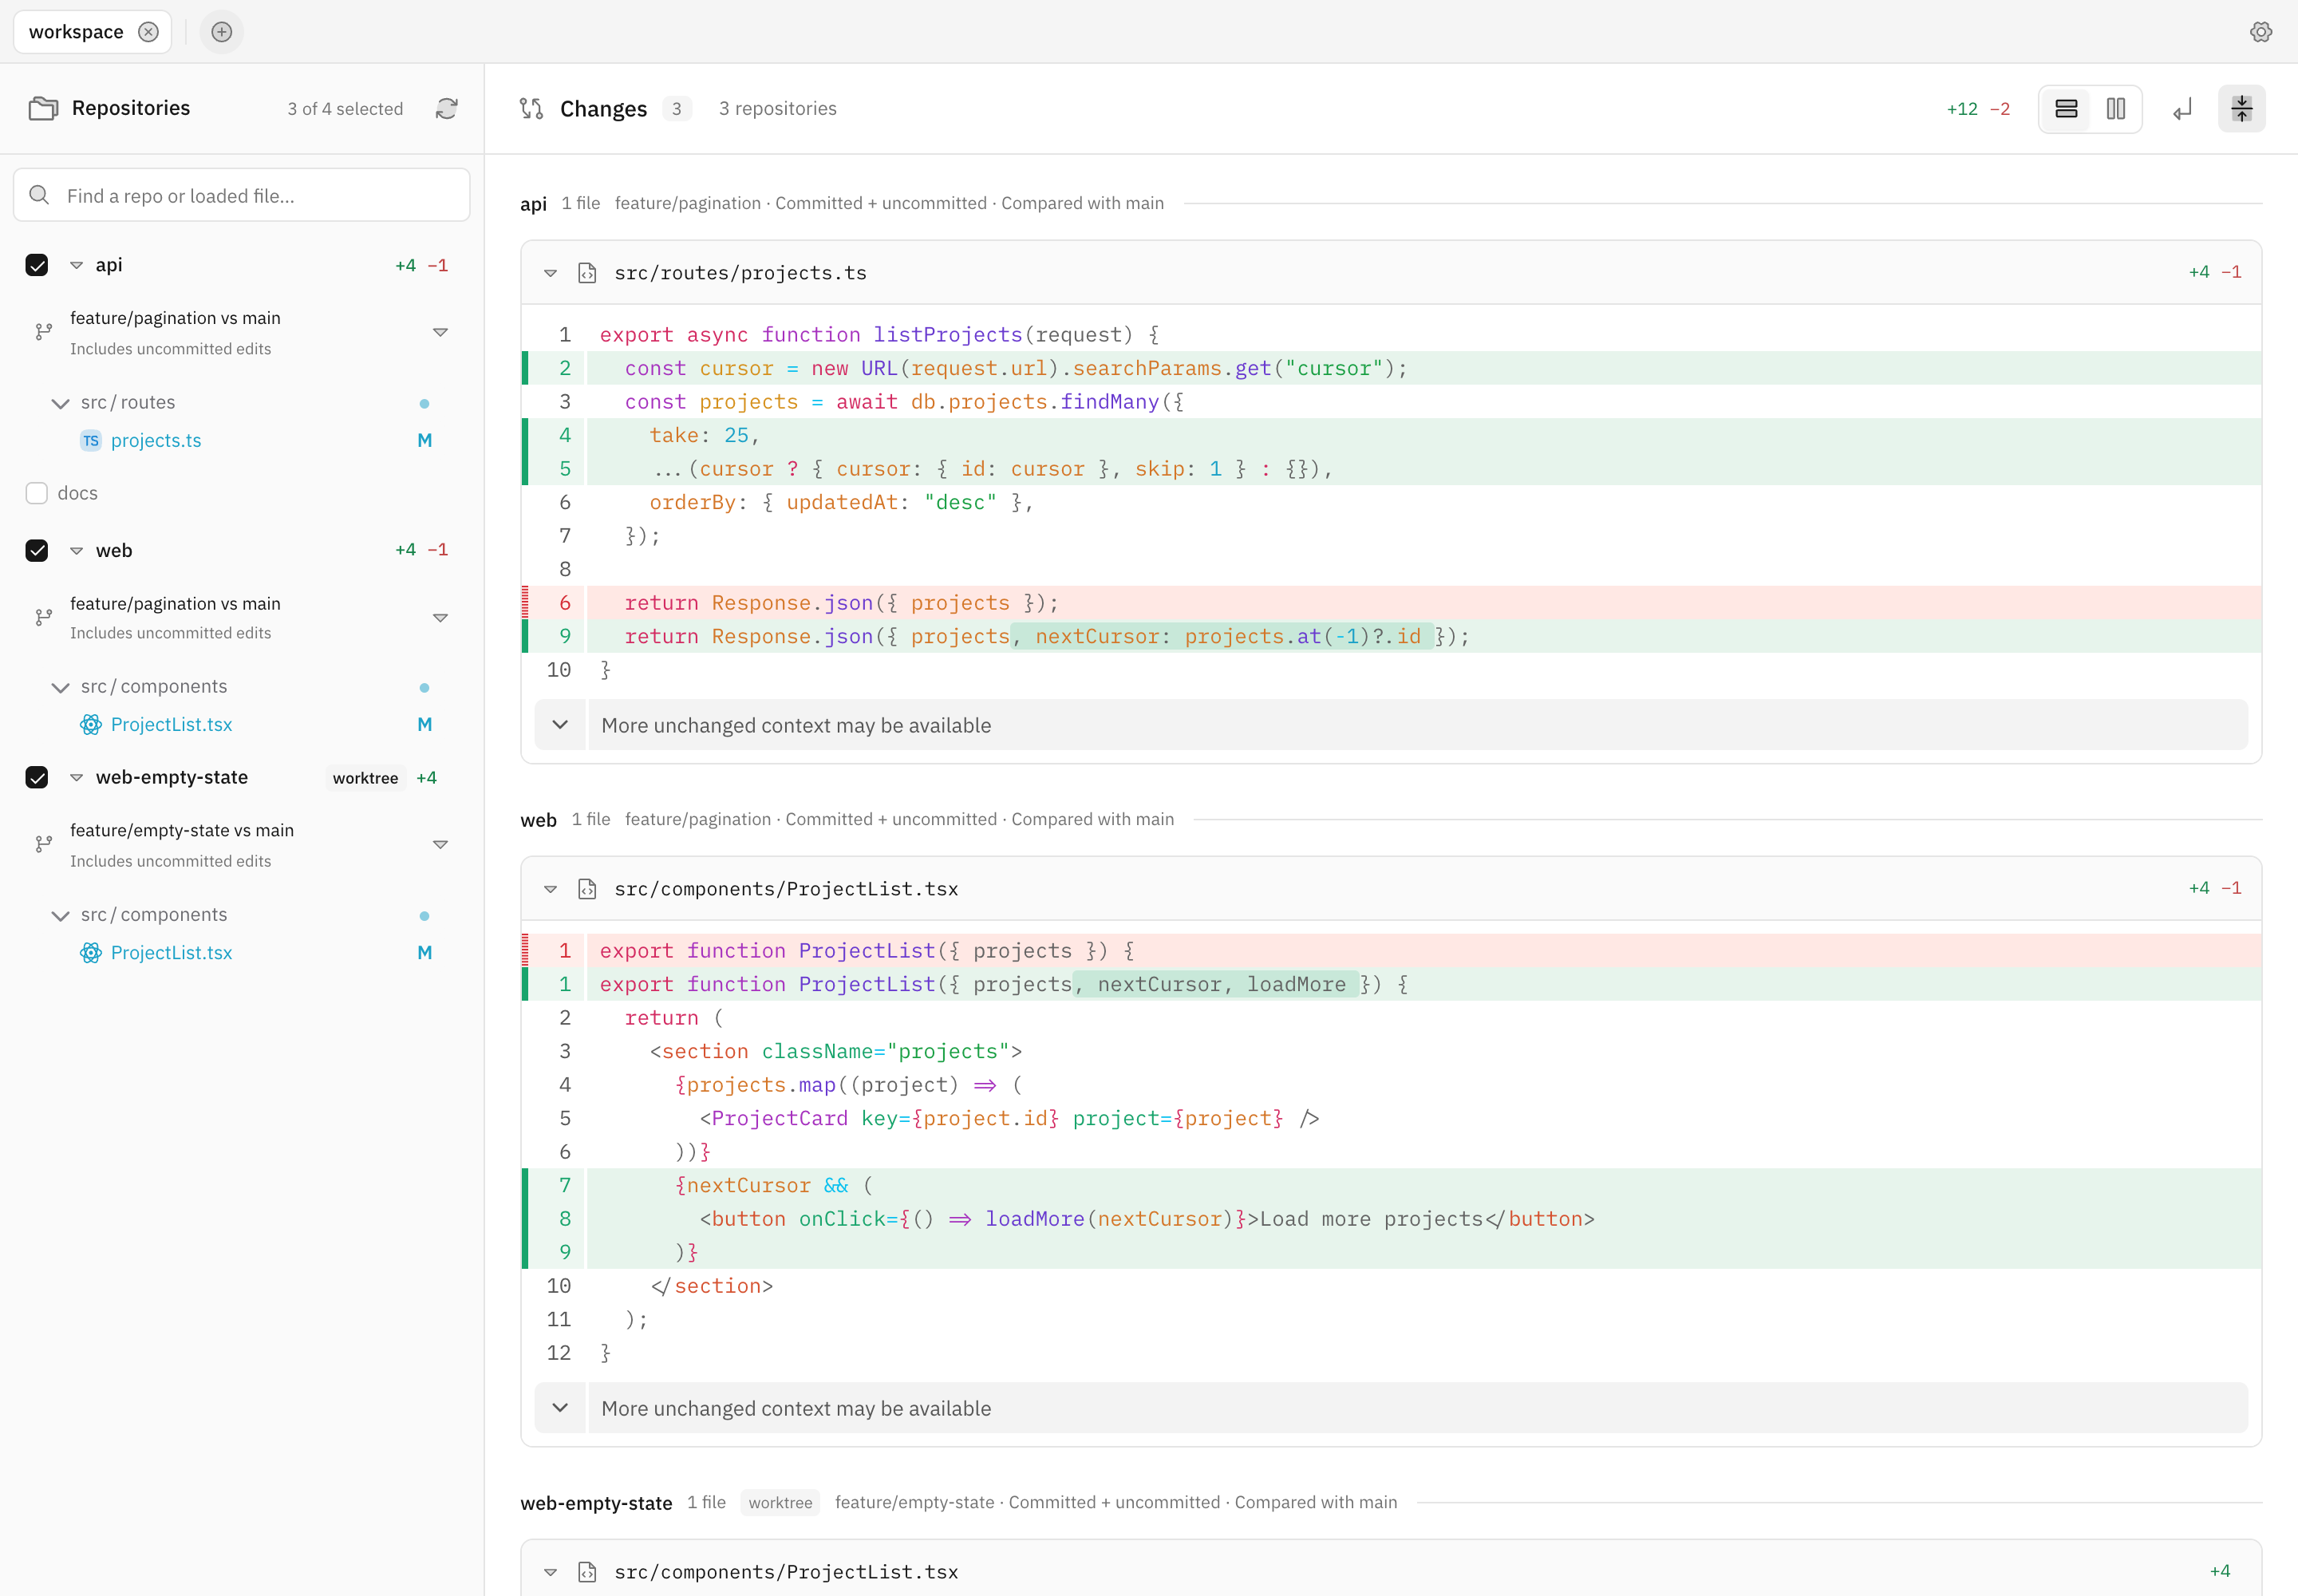Click the '3 repositories' label
2298x1596 pixels.
[777, 108]
